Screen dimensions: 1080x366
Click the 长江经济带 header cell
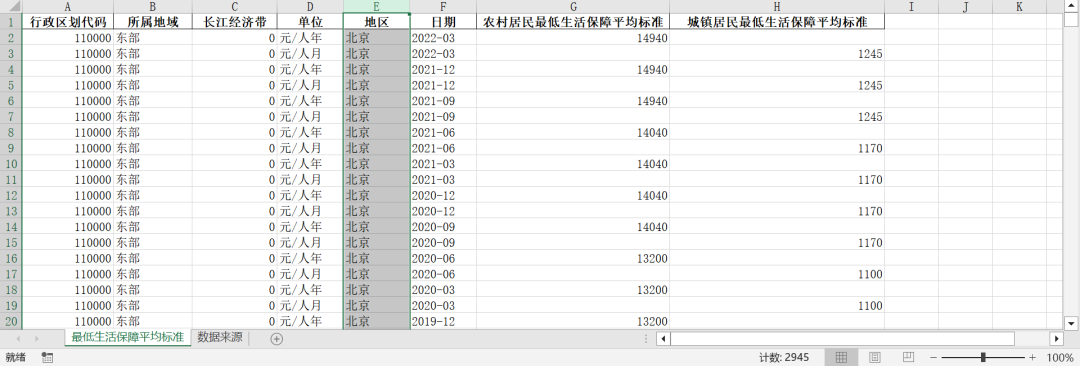[234, 21]
